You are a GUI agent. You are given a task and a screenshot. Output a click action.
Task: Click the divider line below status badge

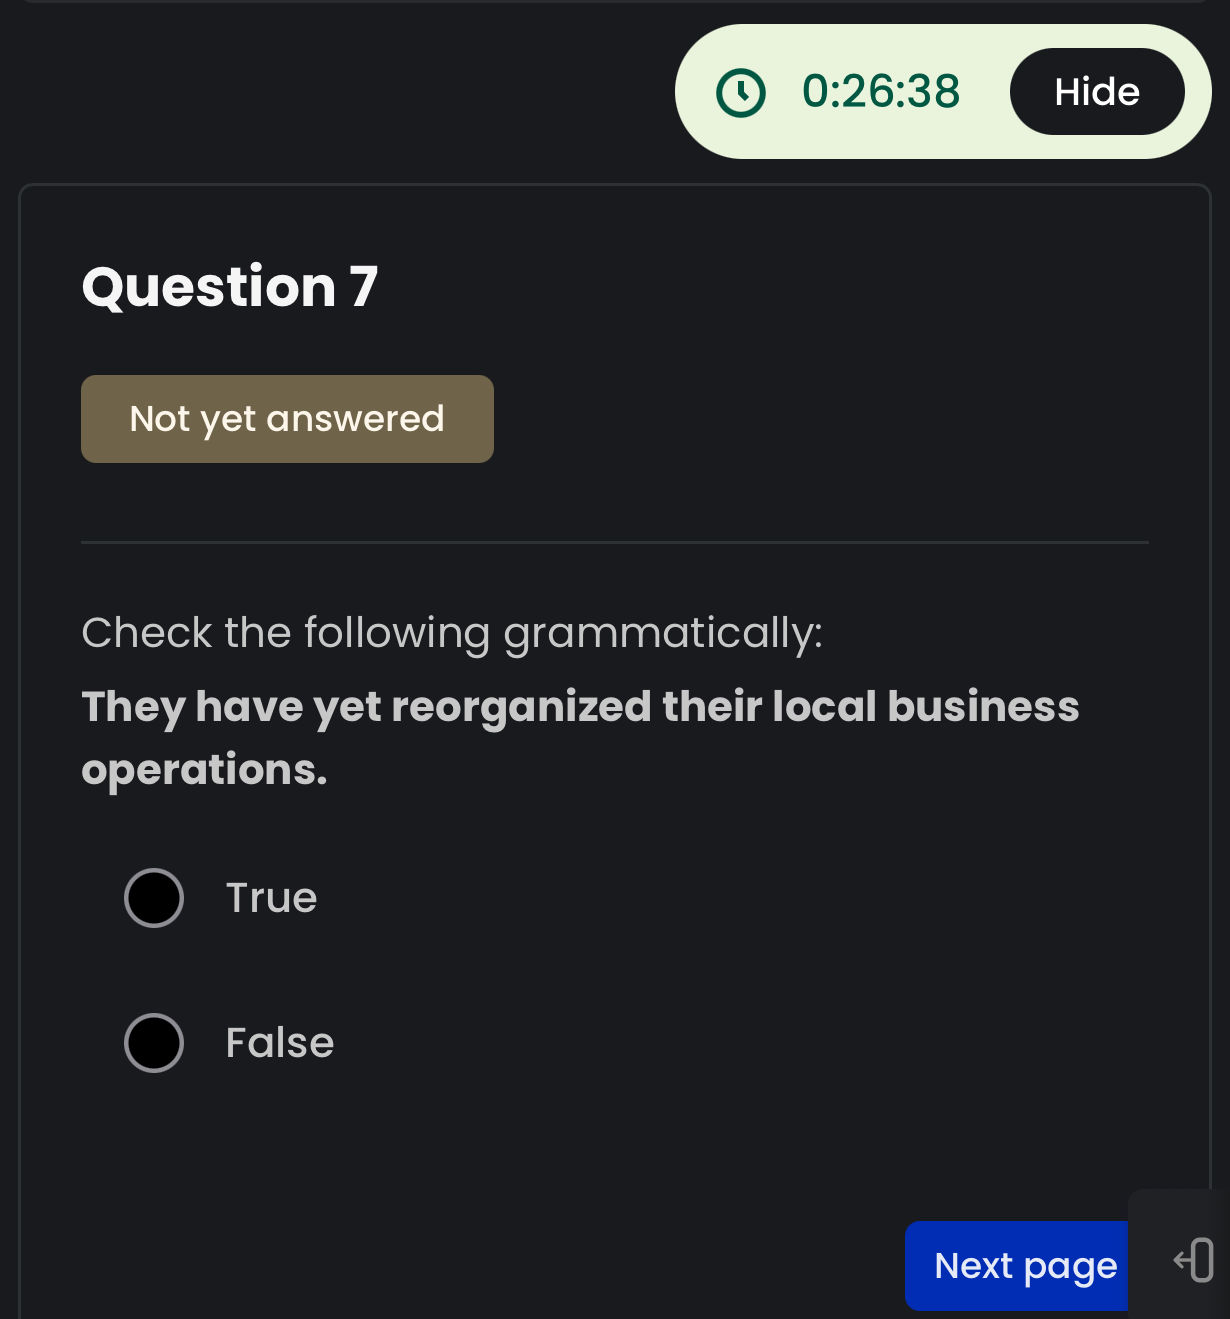click(x=614, y=542)
